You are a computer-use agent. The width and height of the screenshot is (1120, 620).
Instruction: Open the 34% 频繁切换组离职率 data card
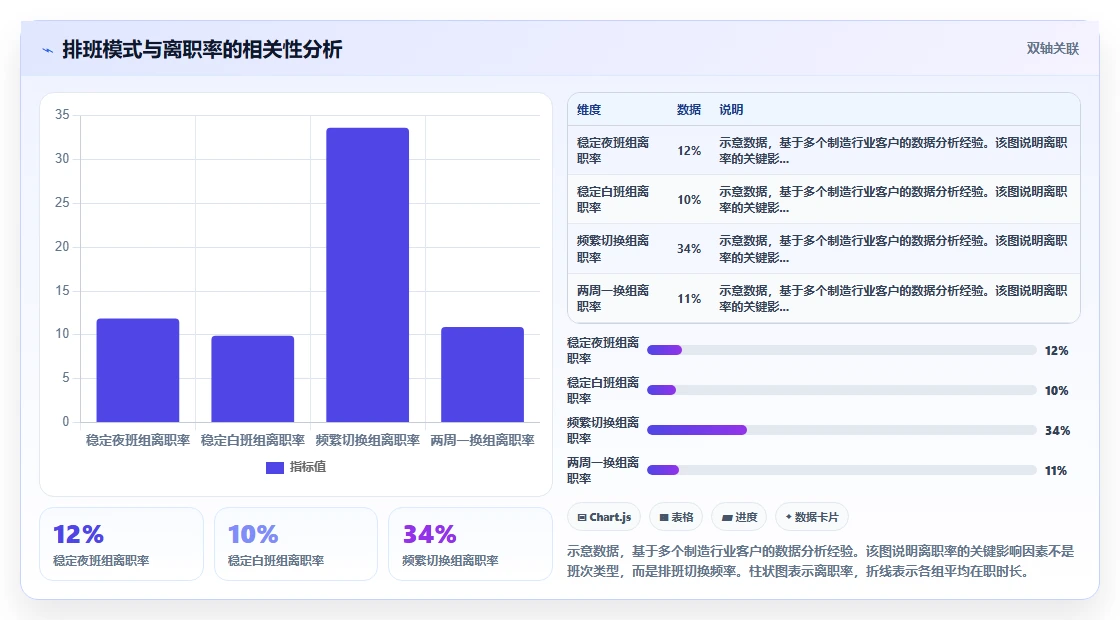pos(470,544)
